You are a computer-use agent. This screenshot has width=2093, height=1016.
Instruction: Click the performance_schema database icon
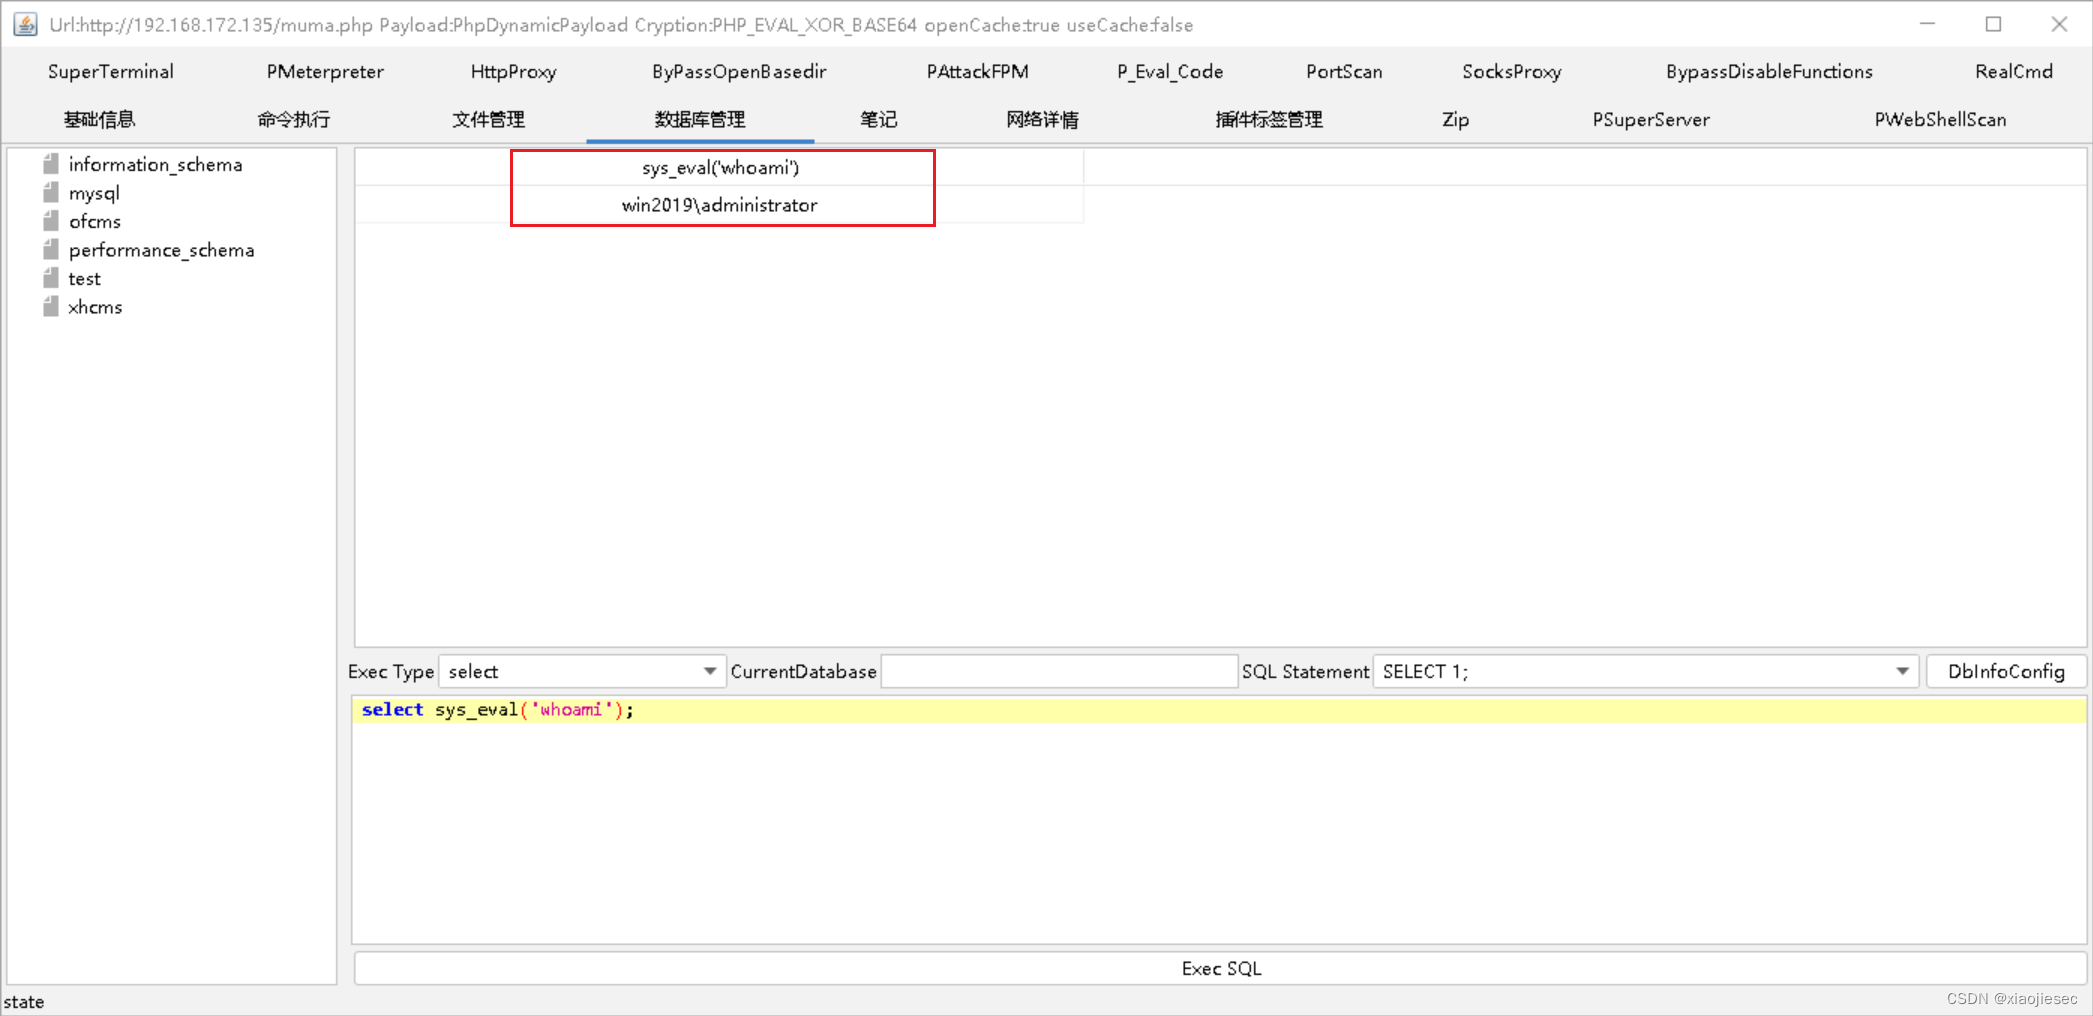point(52,250)
